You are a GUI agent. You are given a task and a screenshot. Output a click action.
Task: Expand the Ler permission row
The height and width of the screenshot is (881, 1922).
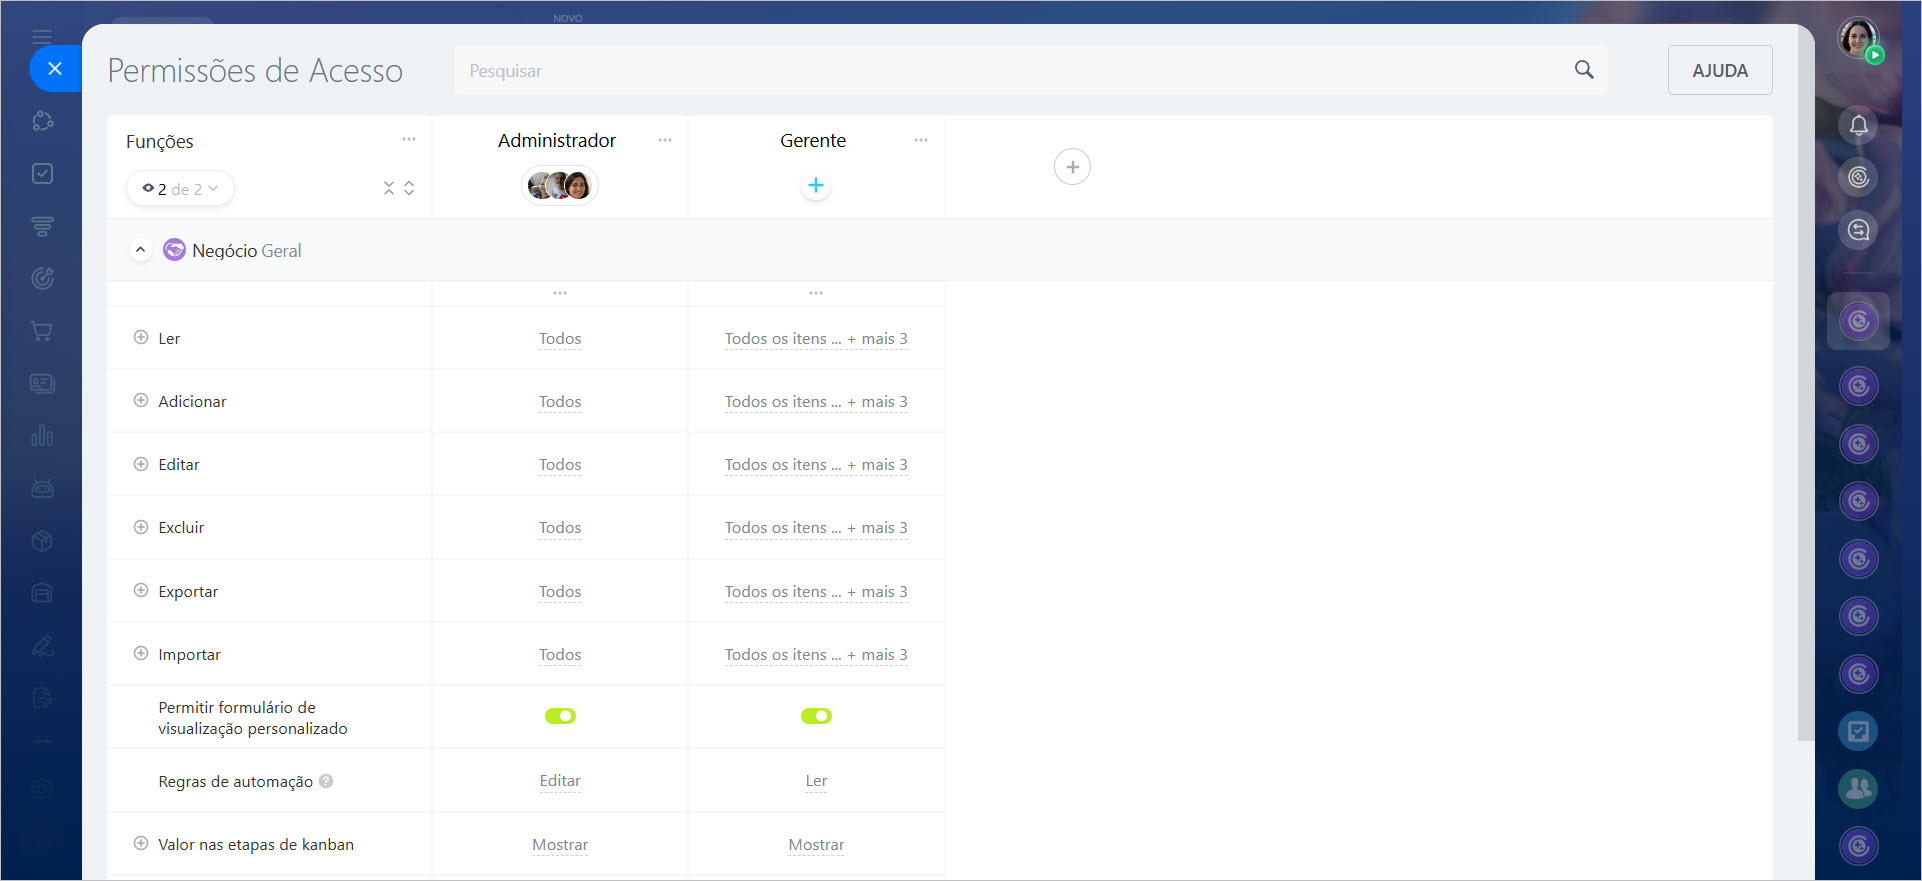[141, 338]
